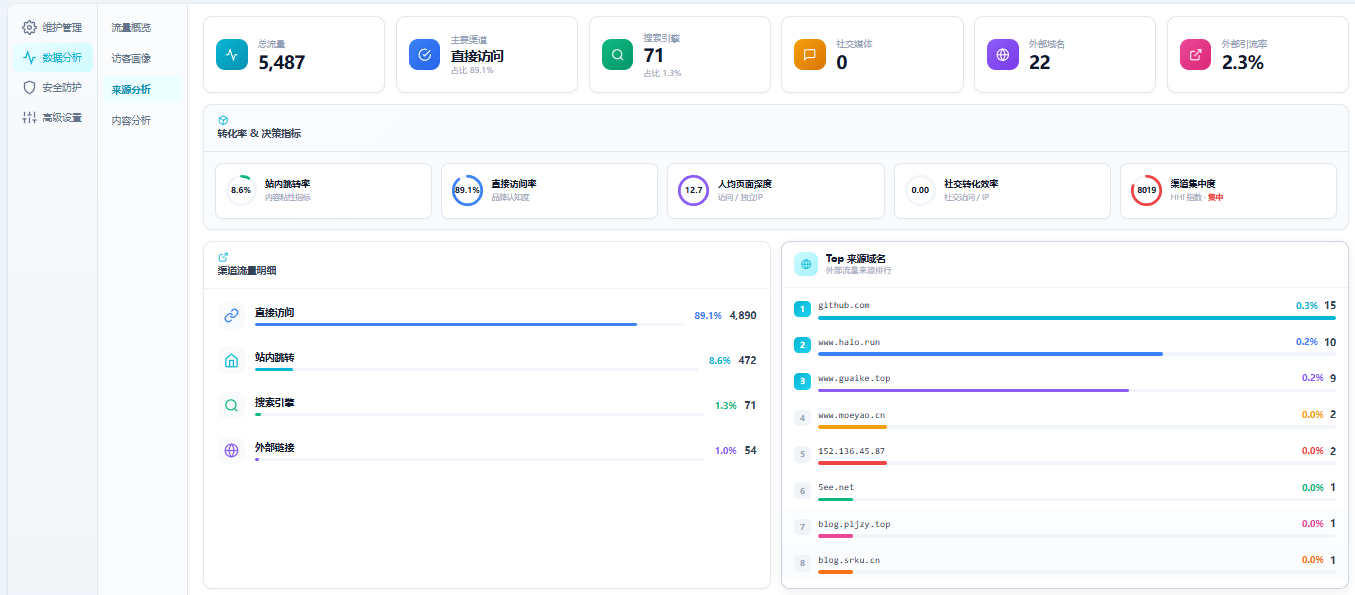1355x595 pixels.
Task: Click the home icon beside 站内跳转
Action: click(231, 360)
